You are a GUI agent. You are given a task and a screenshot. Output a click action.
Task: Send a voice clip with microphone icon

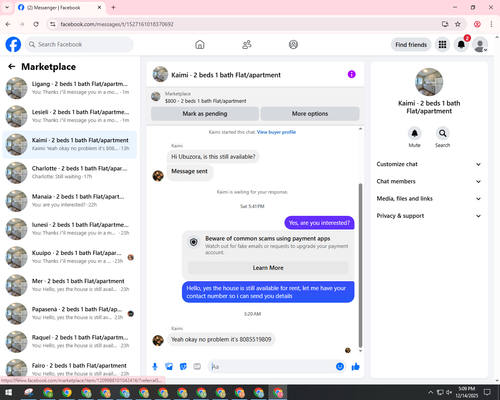click(155, 367)
